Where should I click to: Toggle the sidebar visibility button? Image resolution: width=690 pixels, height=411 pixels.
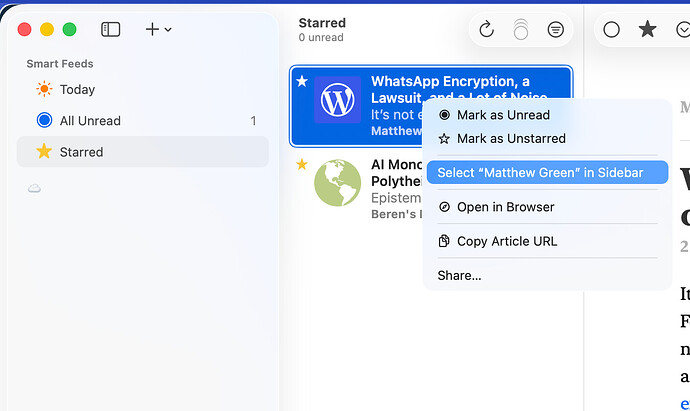tap(111, 30)
